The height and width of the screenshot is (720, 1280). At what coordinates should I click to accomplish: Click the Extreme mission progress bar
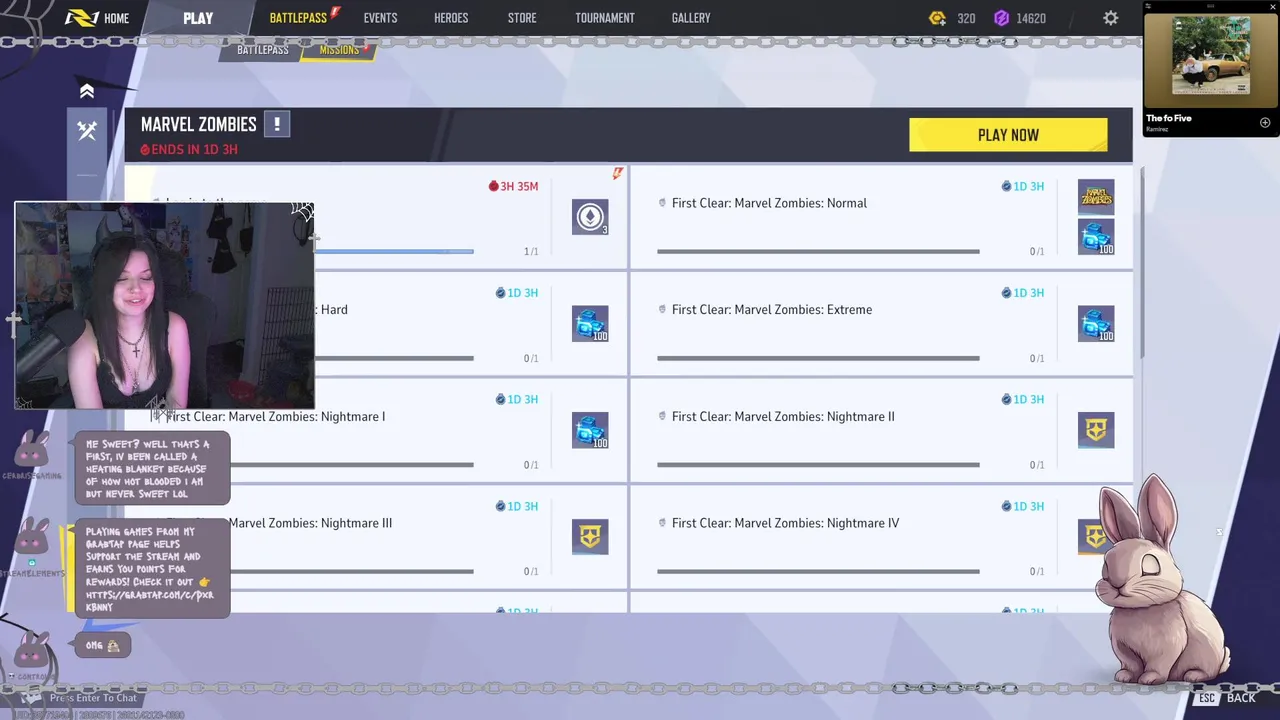click(x=818, y=358)
